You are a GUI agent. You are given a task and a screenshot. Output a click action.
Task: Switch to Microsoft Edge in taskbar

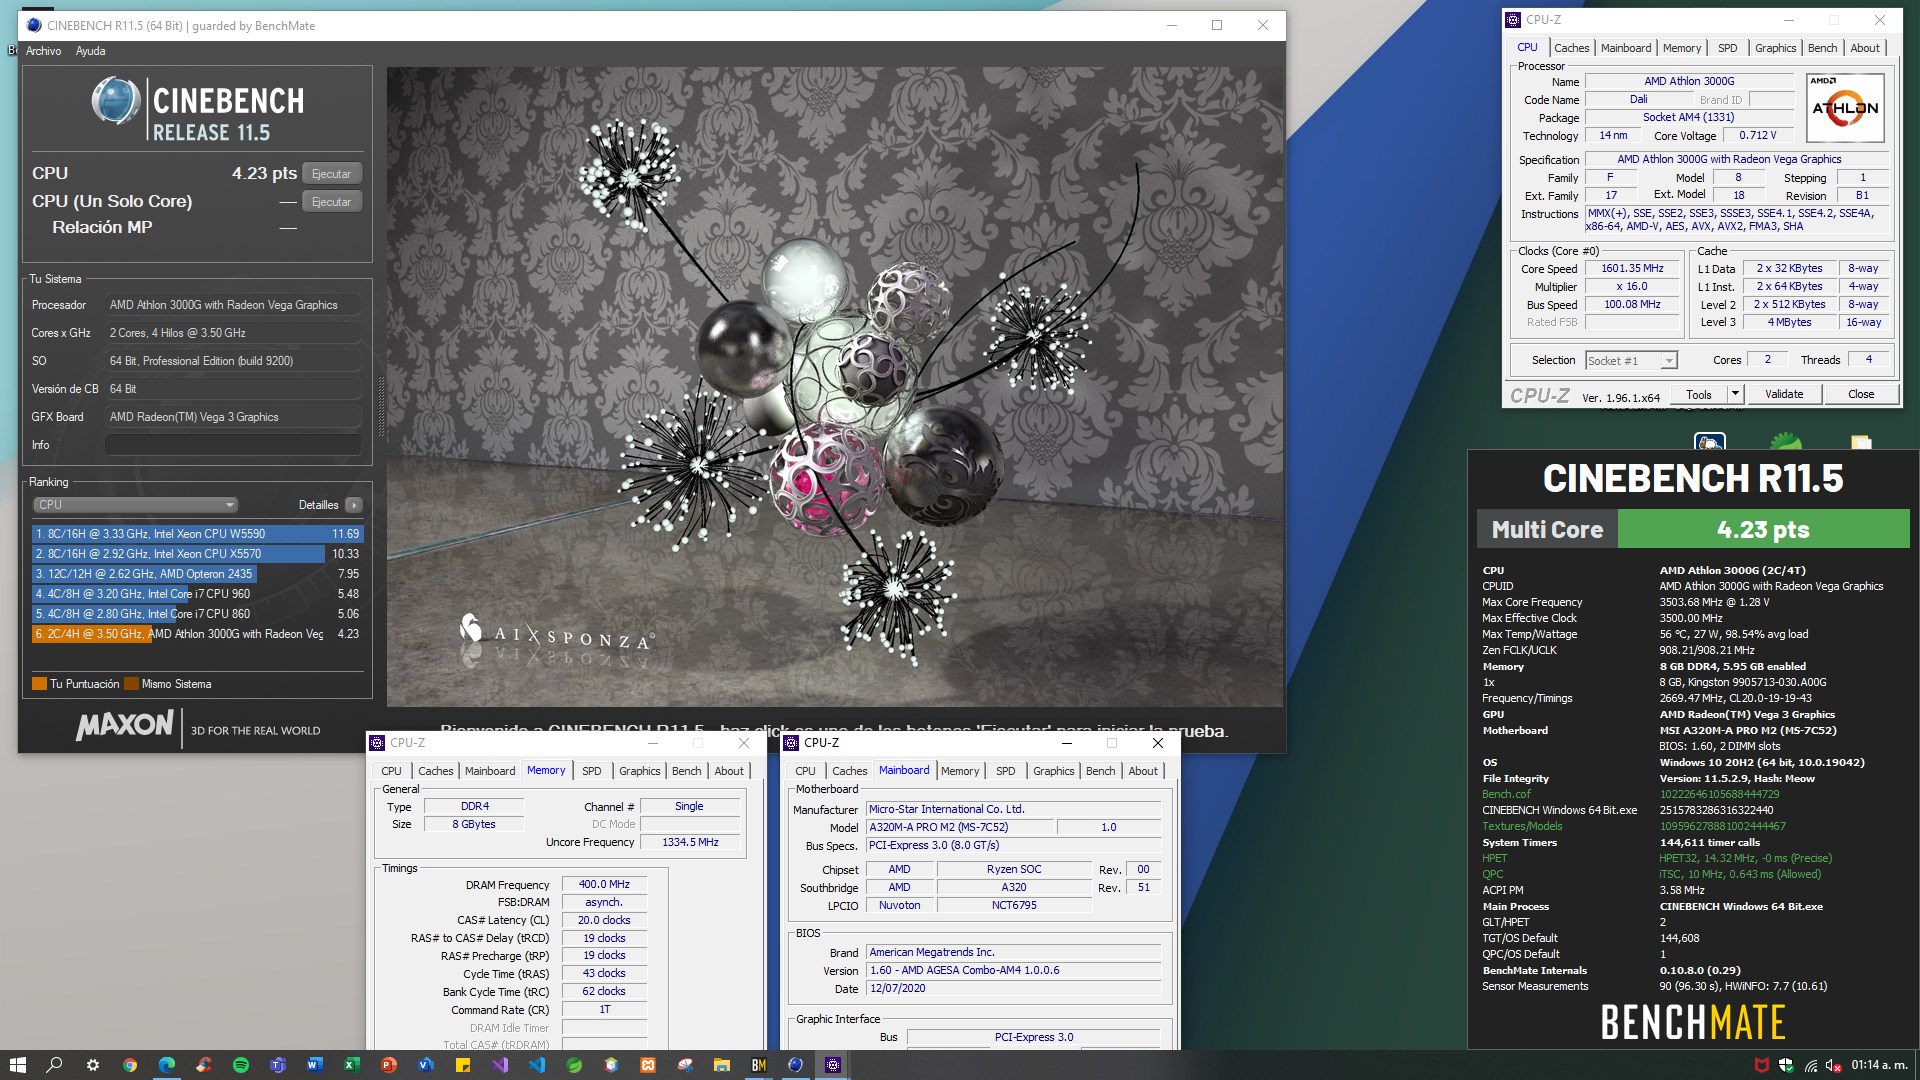click(x=166, y=1065)
